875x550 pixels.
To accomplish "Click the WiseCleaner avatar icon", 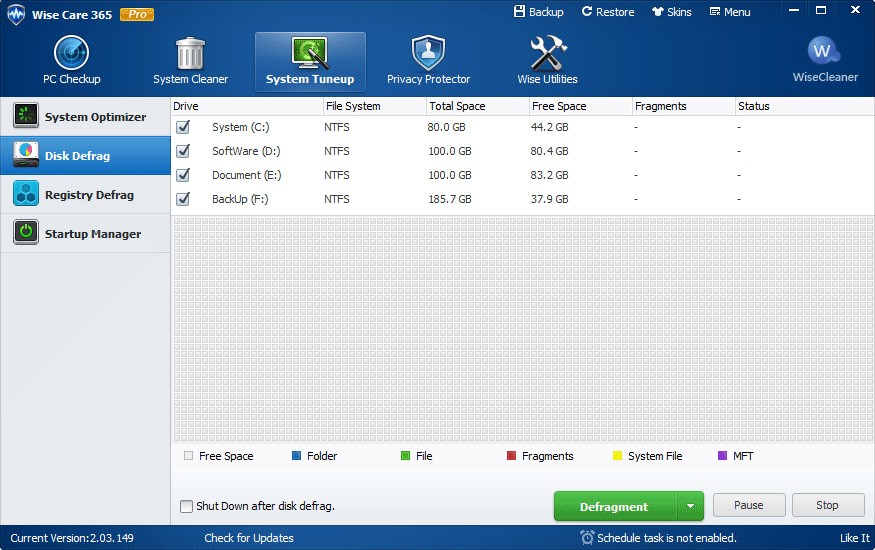I will [823, 51].
